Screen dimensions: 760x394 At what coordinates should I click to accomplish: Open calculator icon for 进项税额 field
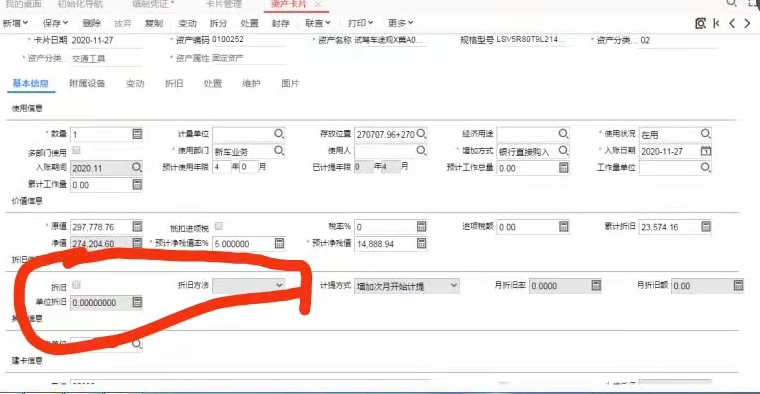pos(563,226)
